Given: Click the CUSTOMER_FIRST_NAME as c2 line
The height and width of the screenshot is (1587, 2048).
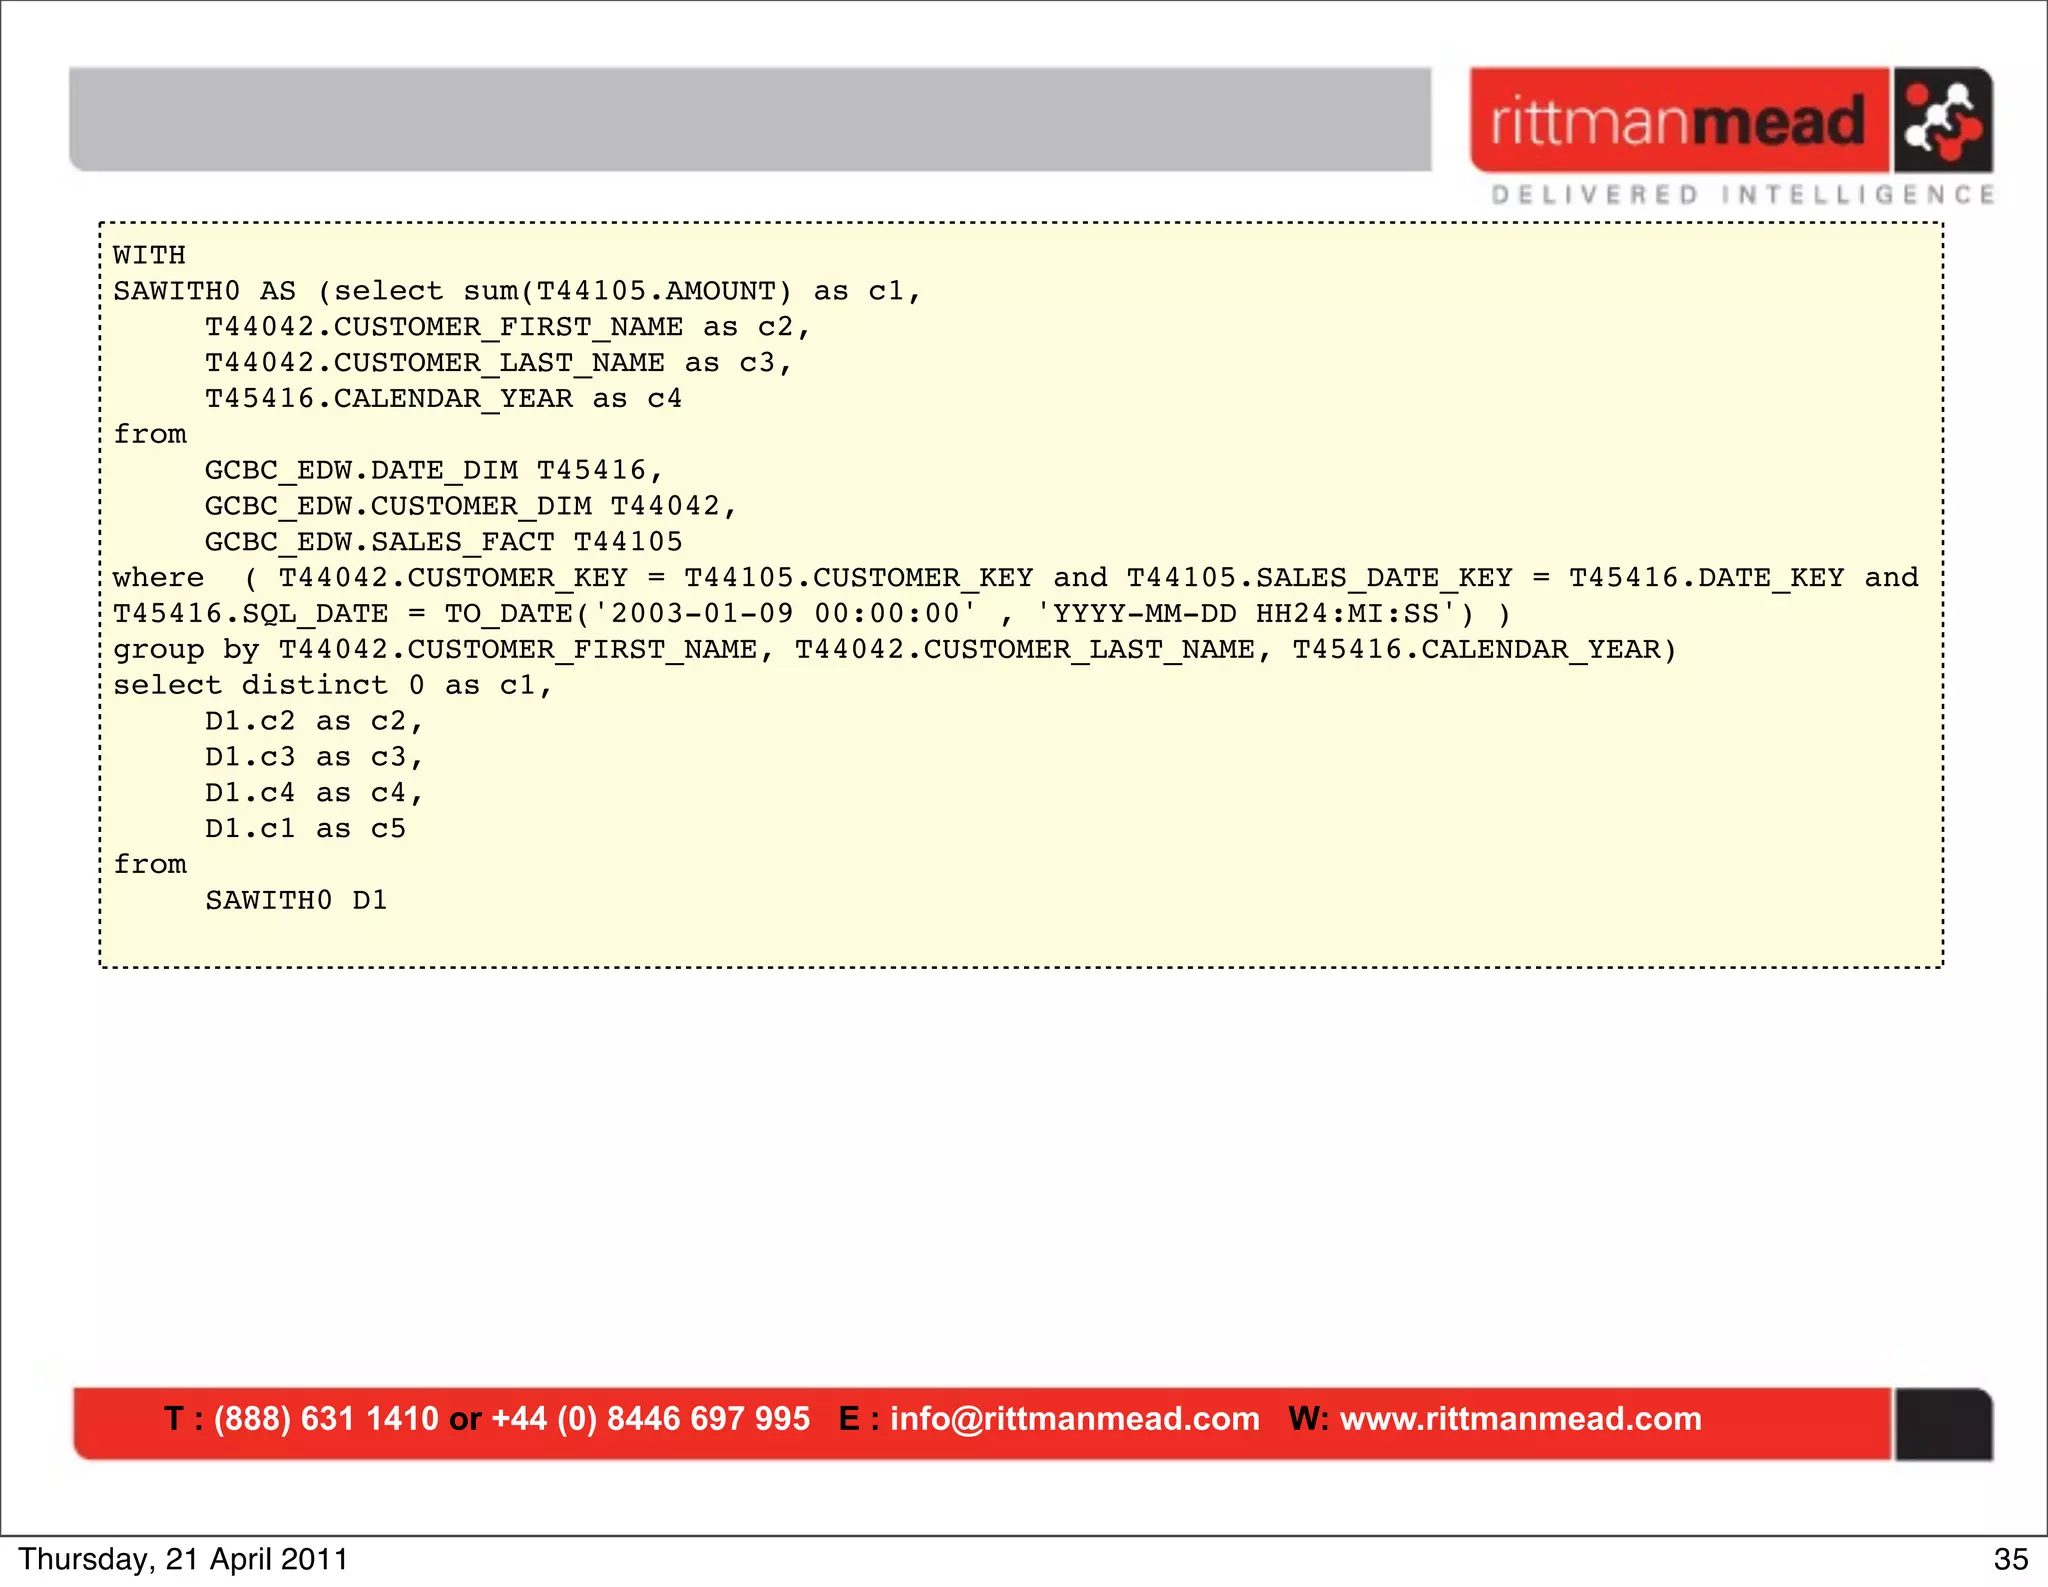Looking at the screenshot, I should point(507,327).
